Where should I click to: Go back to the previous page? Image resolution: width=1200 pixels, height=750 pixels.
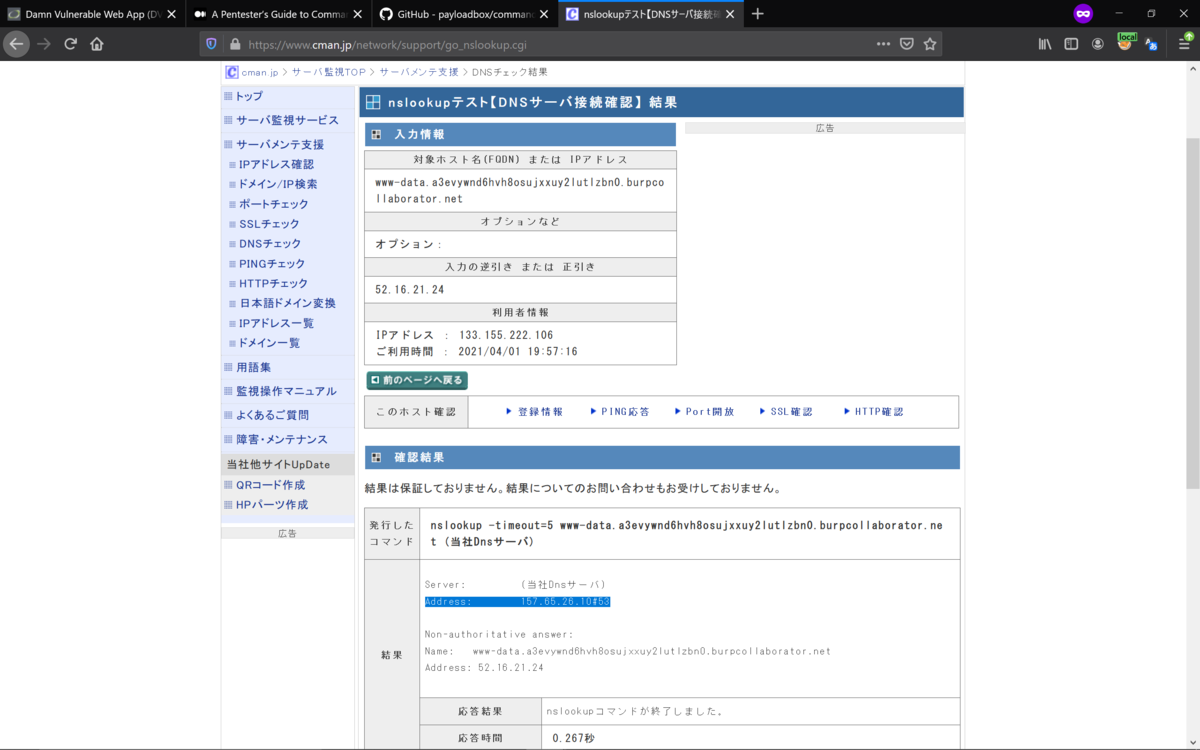[x=16, y=44]
